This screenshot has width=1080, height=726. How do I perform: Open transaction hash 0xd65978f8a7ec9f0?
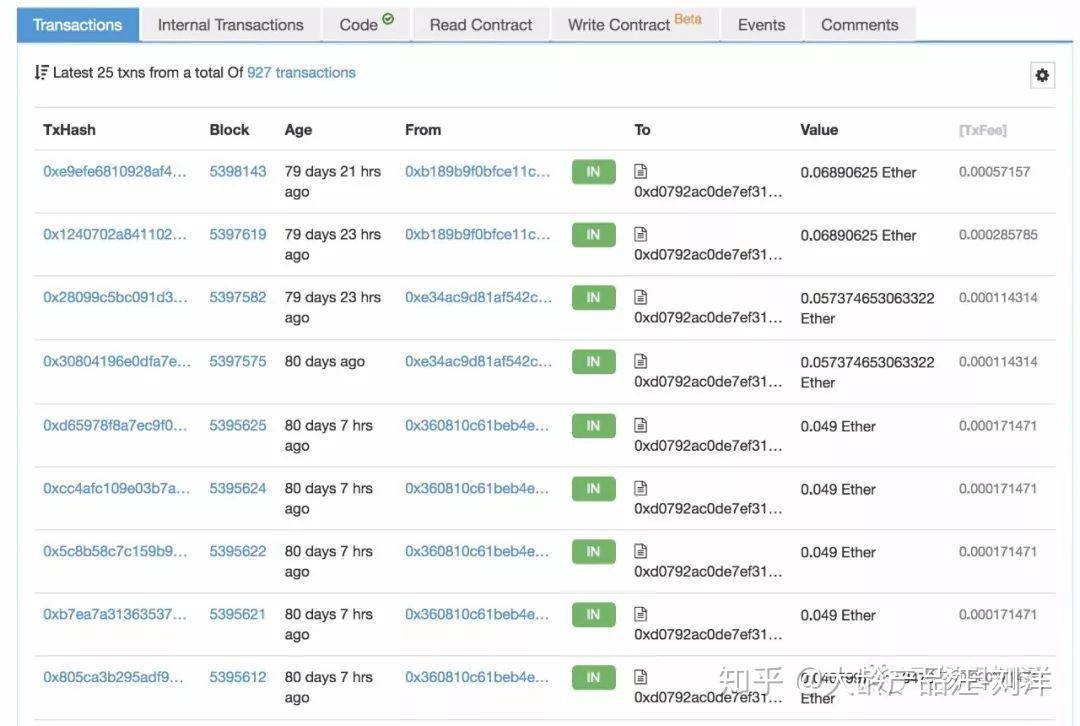[115, 426]
